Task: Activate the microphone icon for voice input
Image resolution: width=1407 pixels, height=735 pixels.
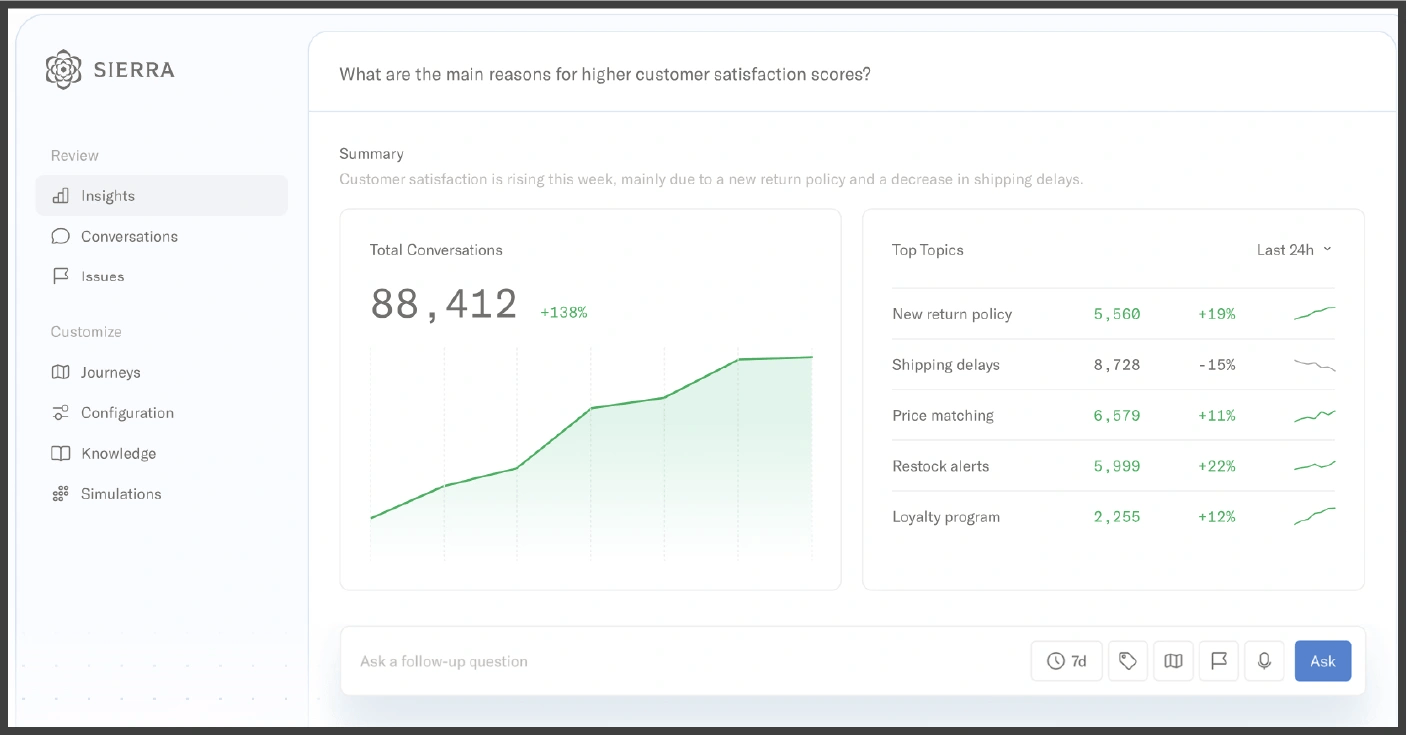Action: click(1264, 661)
